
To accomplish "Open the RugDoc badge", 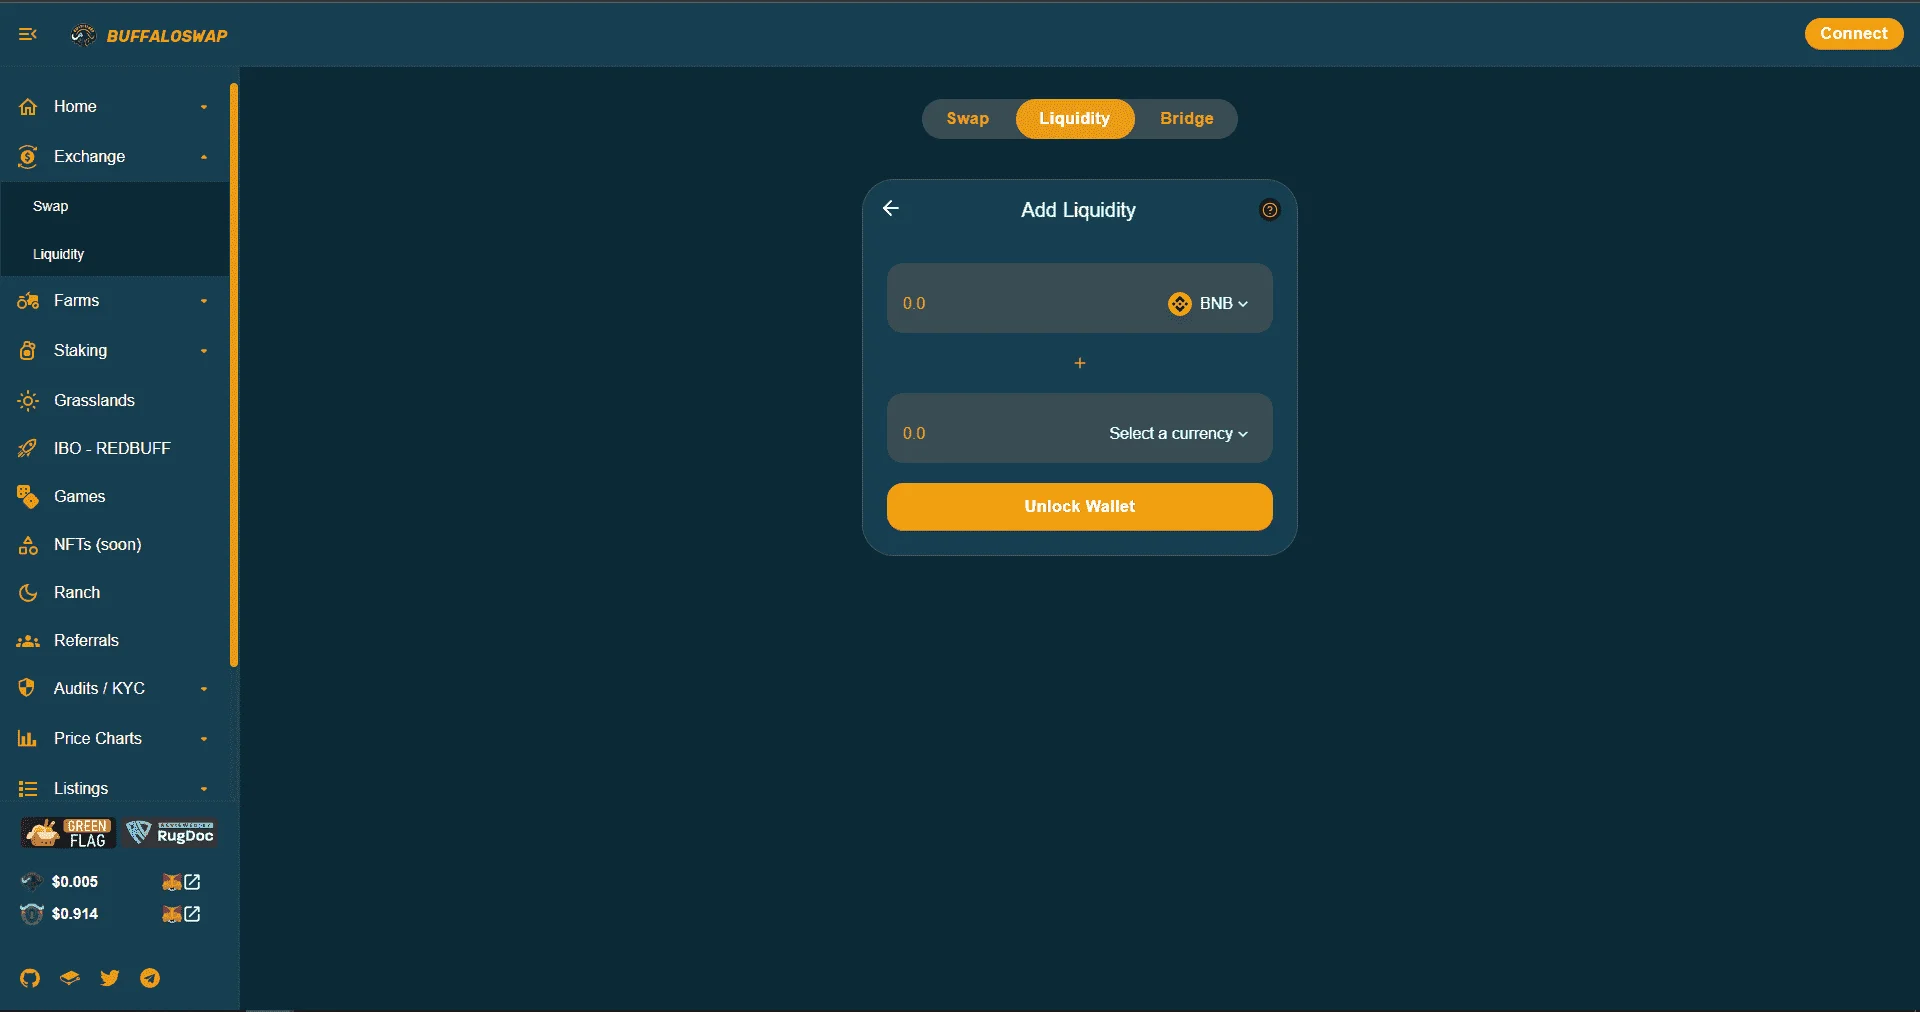I will click(x=171, y=833).
